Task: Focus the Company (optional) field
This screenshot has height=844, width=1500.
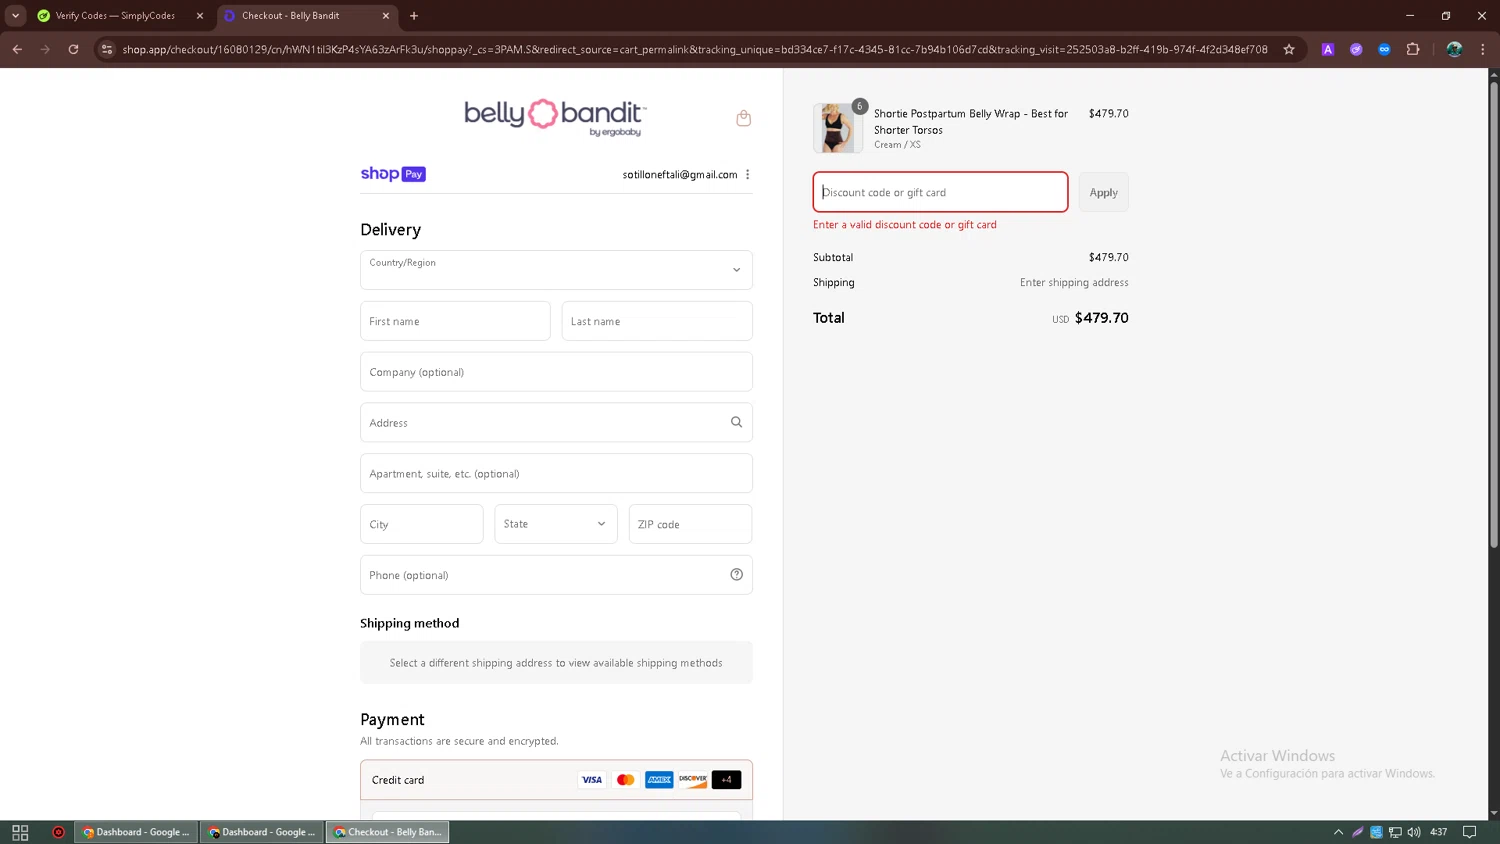Action: [556, 372]
